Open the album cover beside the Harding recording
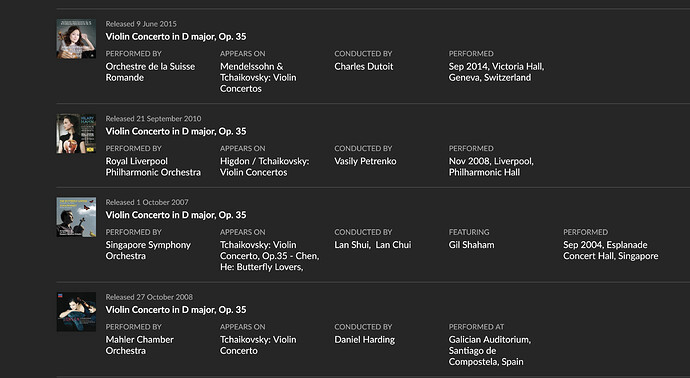The height and width of the screenshot is (378, 690). (76, 312)
